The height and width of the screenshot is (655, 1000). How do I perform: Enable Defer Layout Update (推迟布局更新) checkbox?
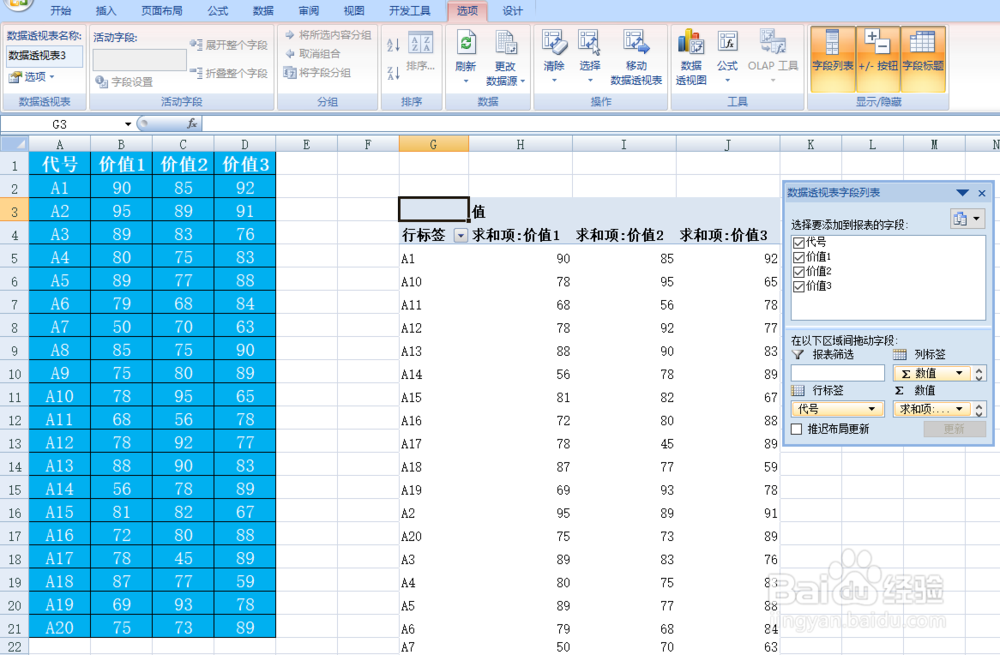point(797,429)
